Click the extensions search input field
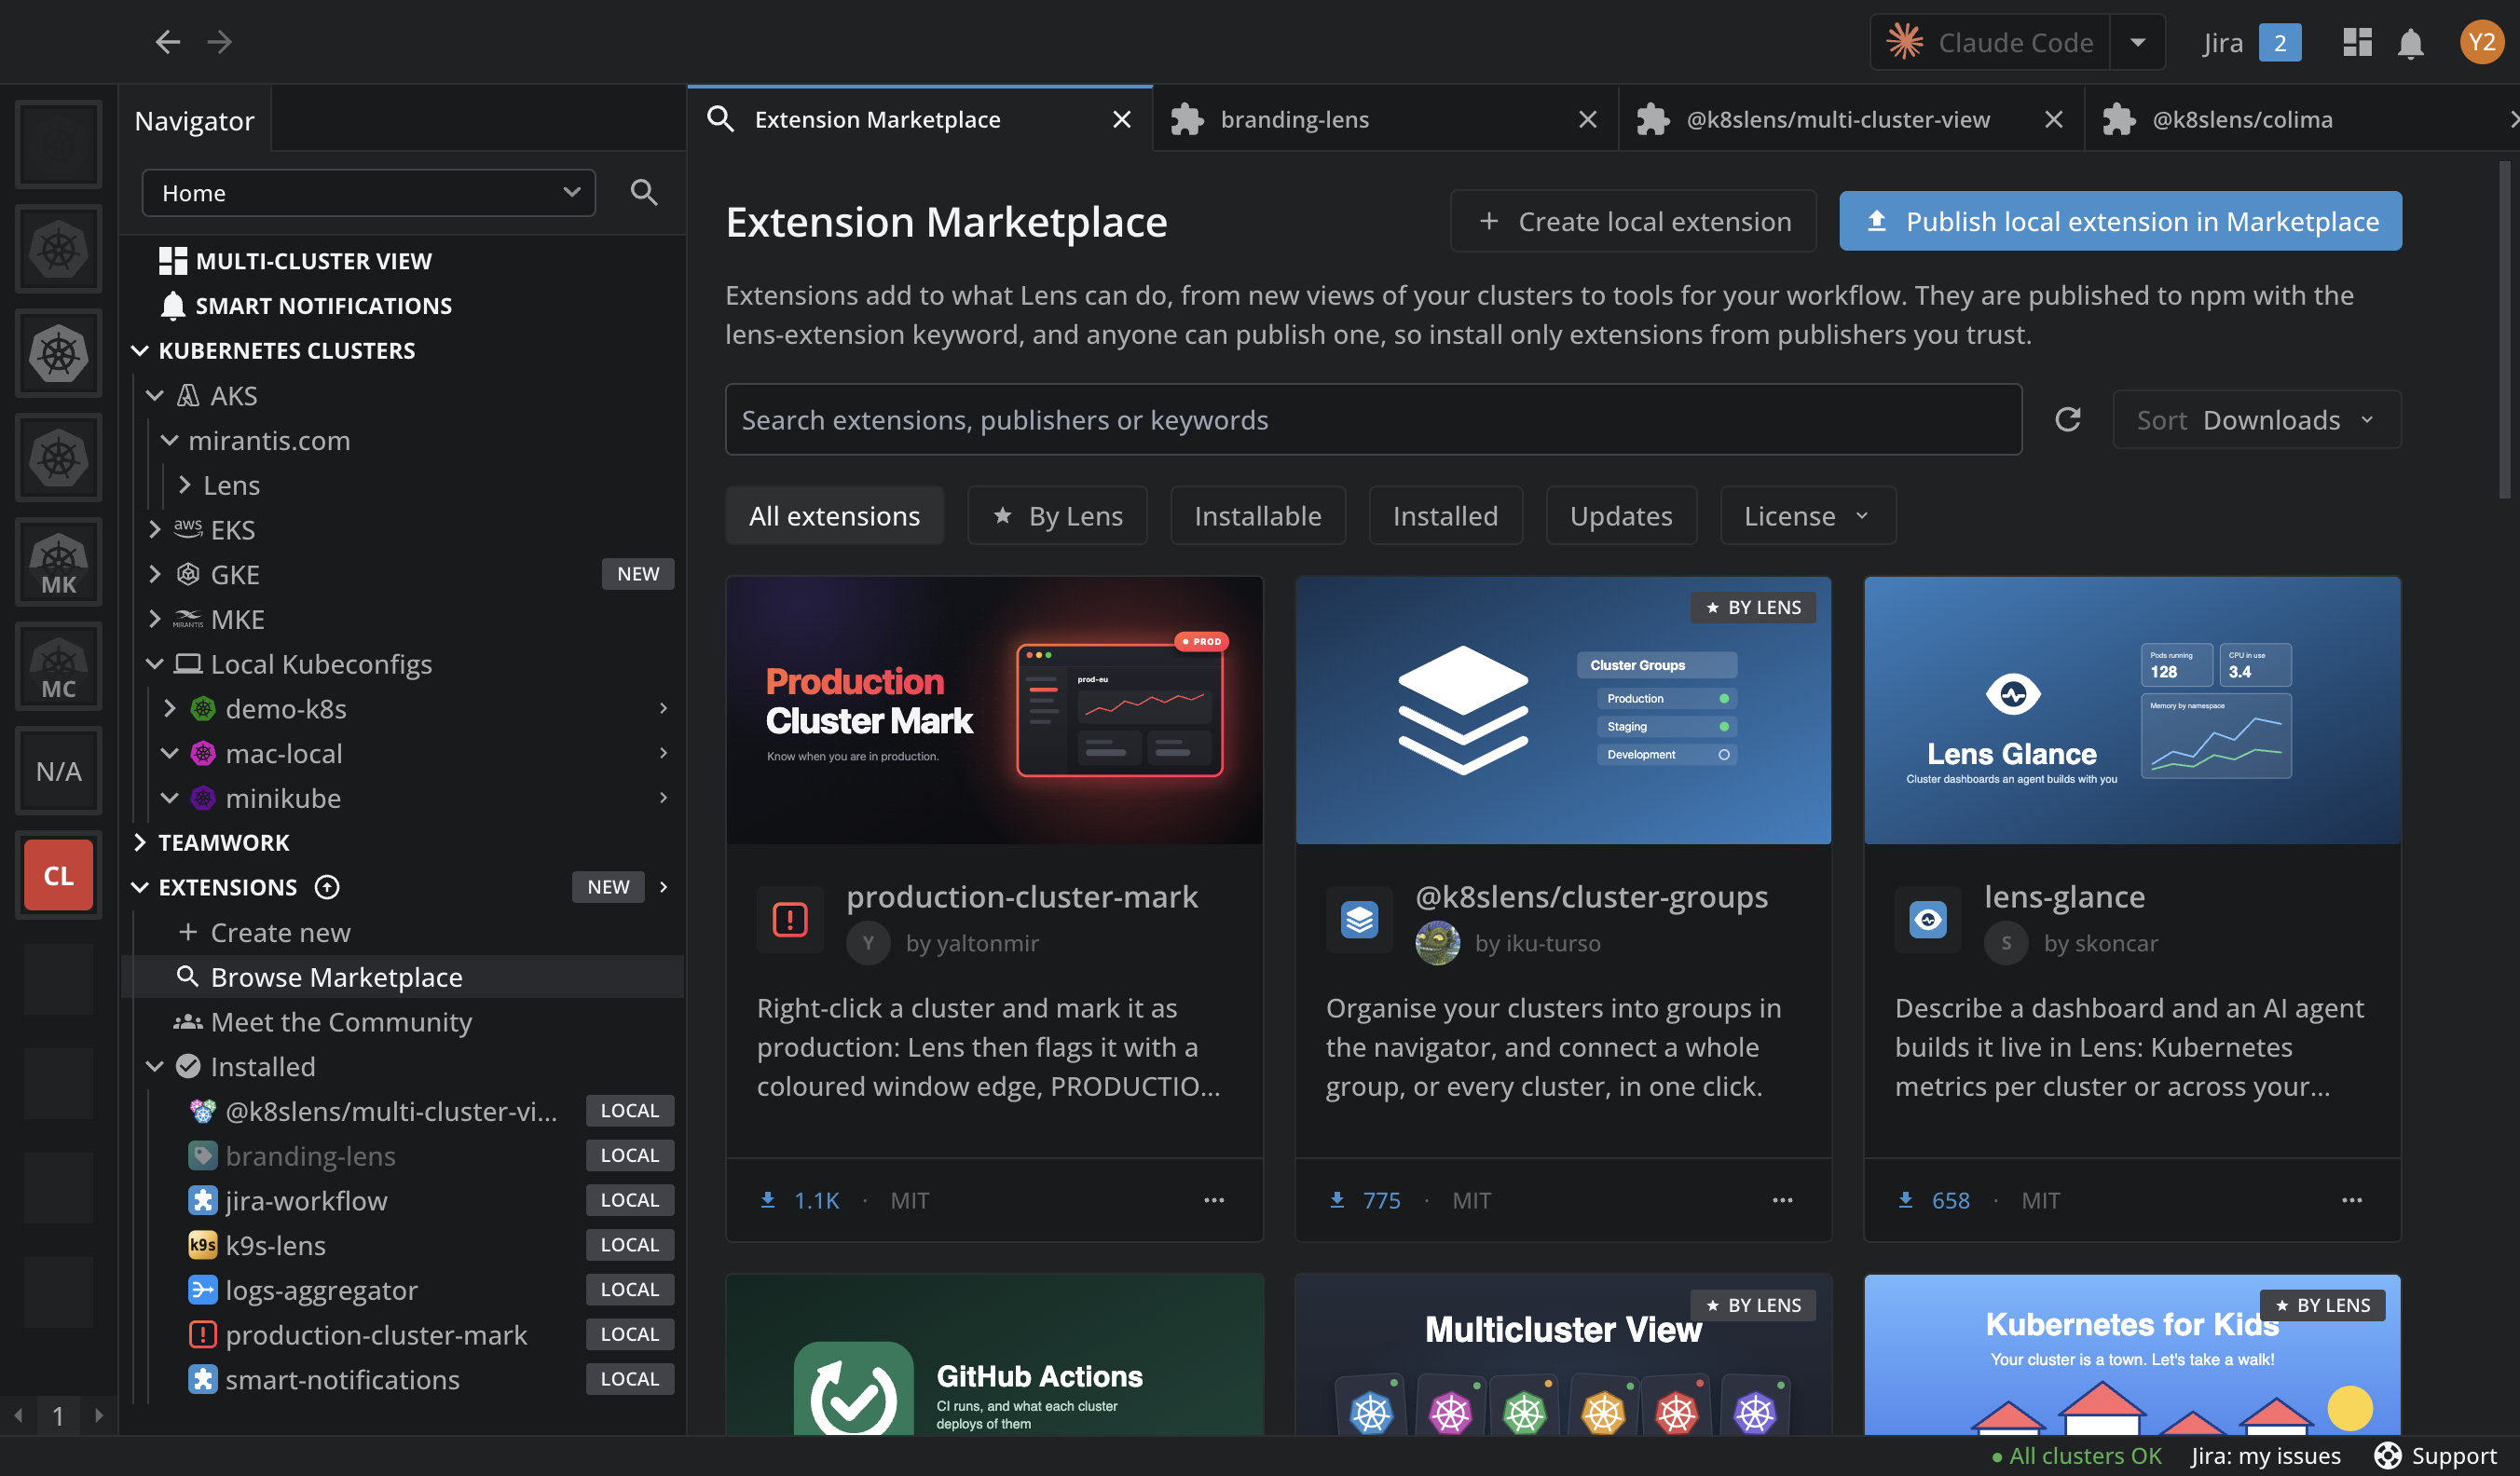The width and height of the screenshot is (2520, 1476). point(1373,420)
